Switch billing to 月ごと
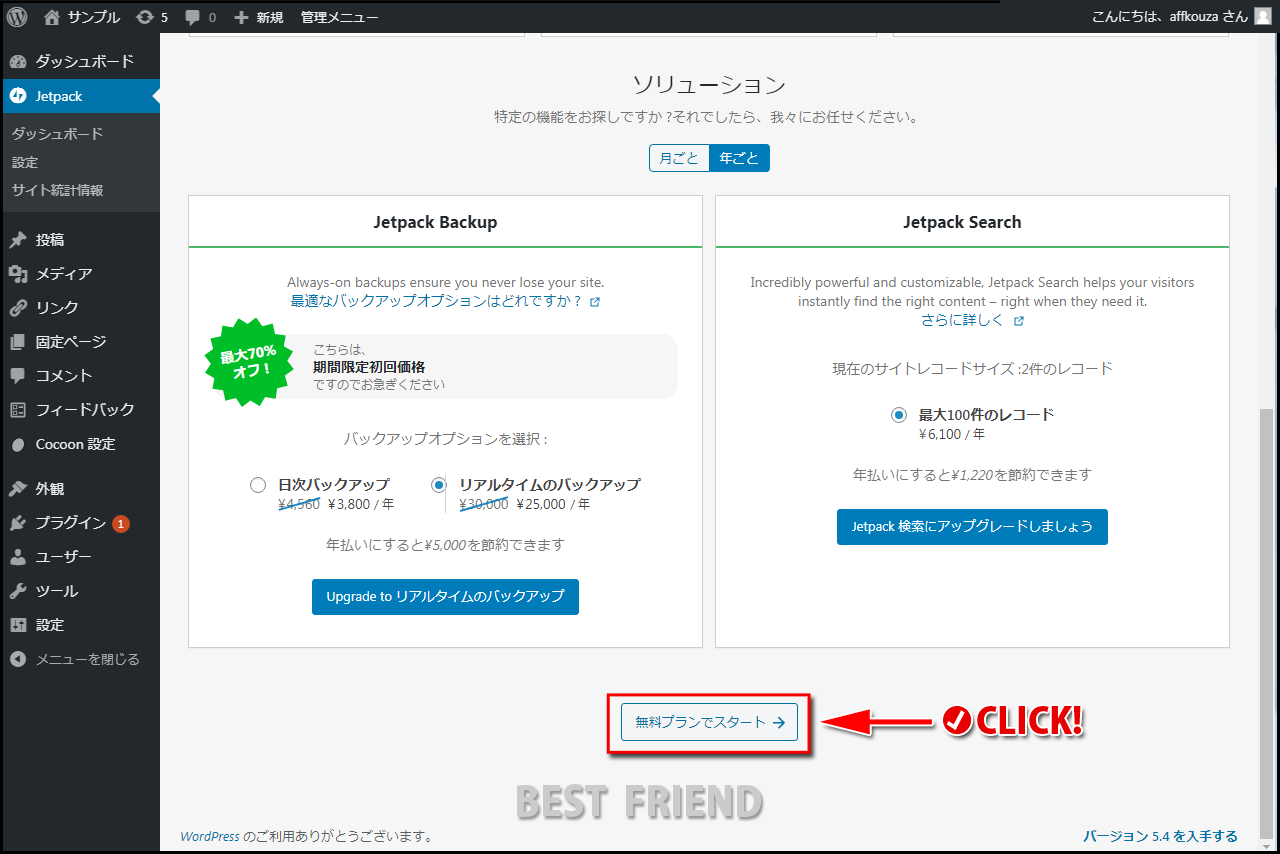Image resolution: width=1280 pixels, height=854 pixels. pyautogui.click(x=679, y=158)
